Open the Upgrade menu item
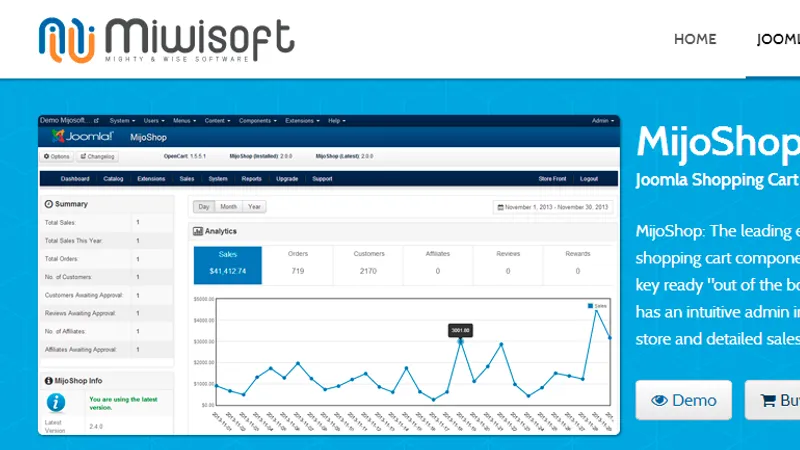Screen dimensions: 800x450 [x=287, y=179]
